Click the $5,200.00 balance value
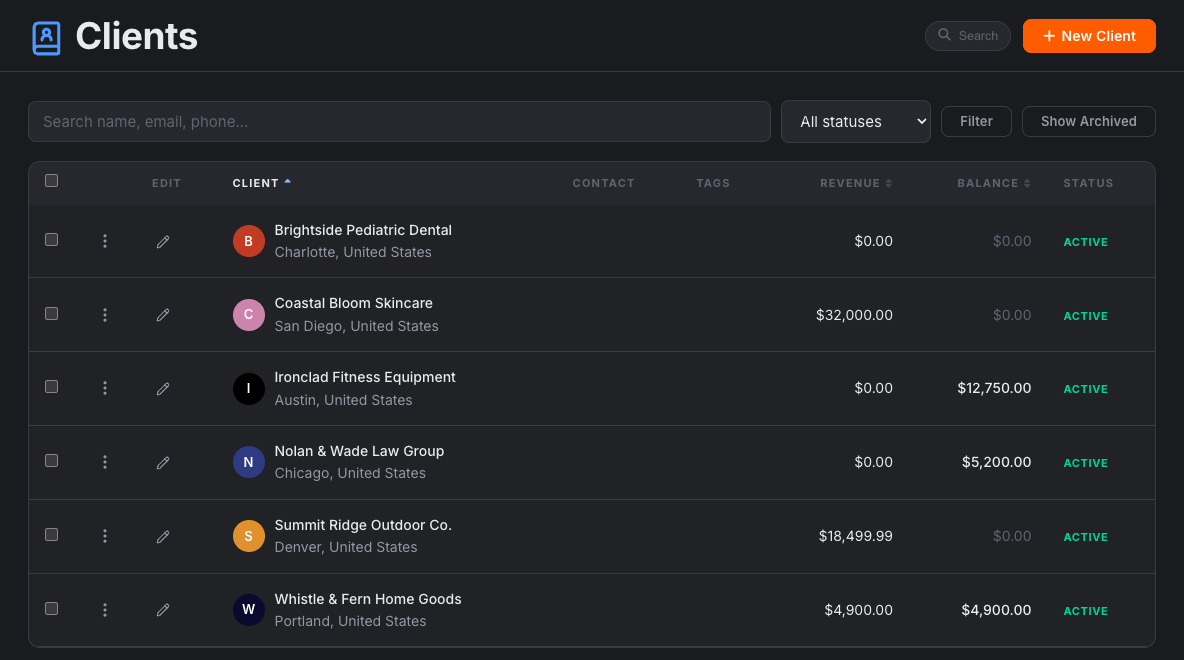 click(996, 462)
